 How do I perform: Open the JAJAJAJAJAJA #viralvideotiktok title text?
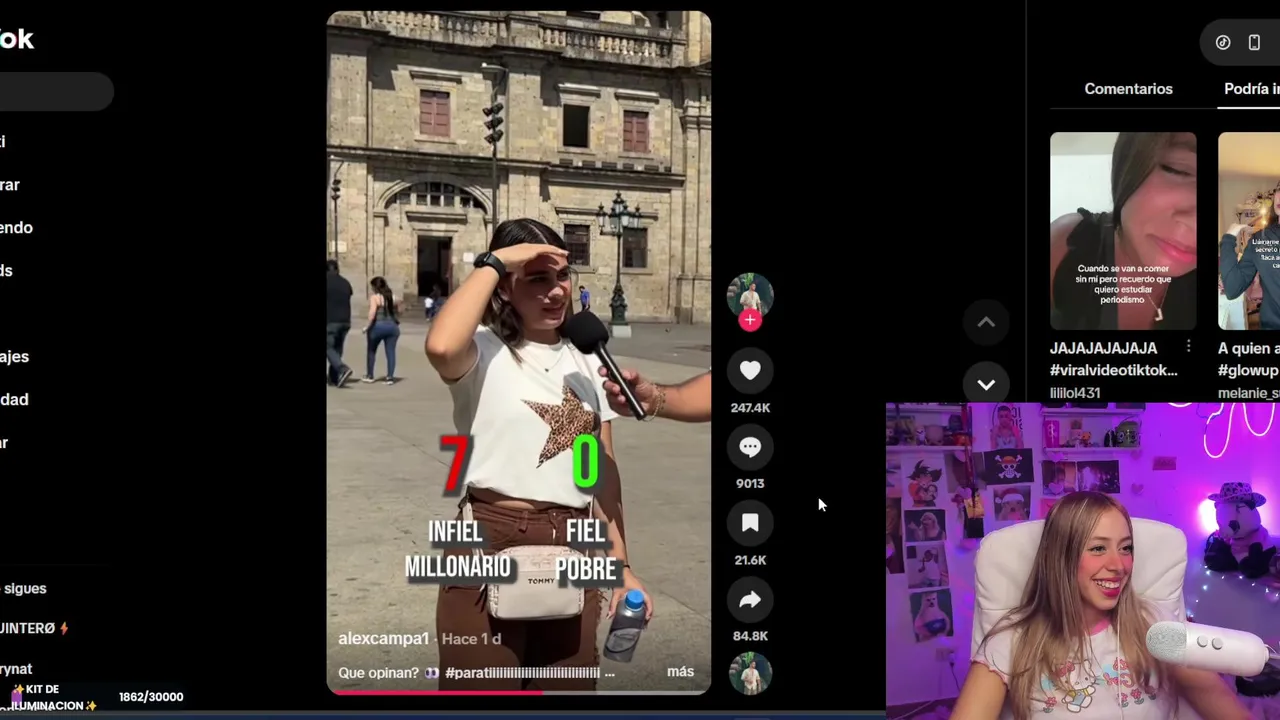[x=1114, y=359]
